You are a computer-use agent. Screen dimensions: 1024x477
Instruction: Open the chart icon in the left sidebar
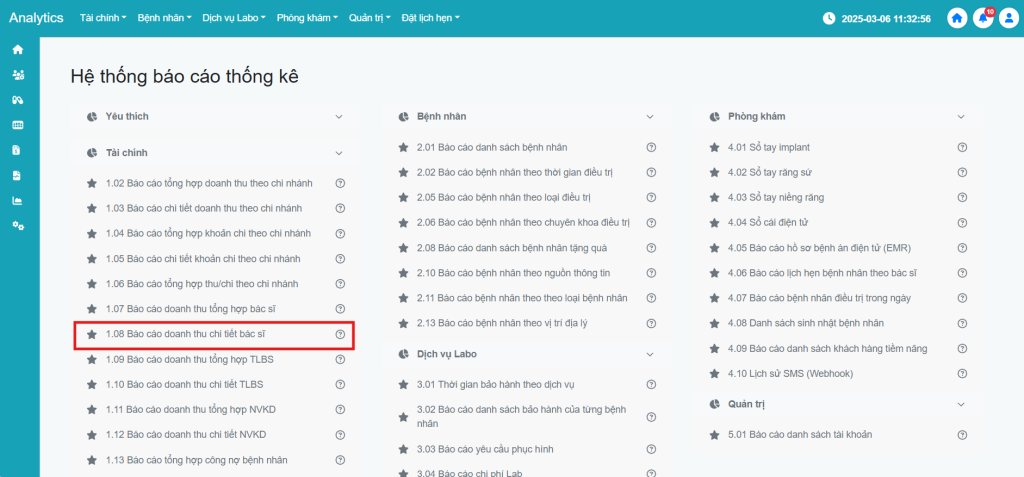(17, 200)
